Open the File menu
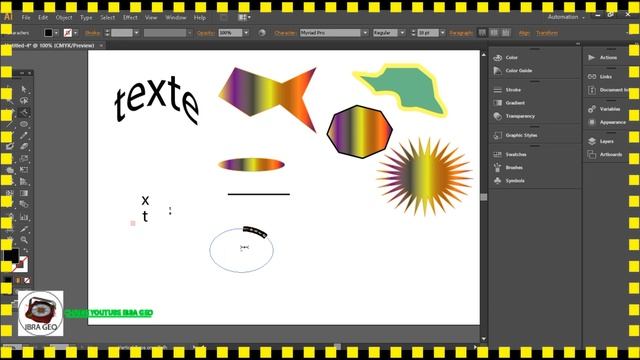Image resolution: width=640 pixels, height=360 pixels. pos(26,18)
